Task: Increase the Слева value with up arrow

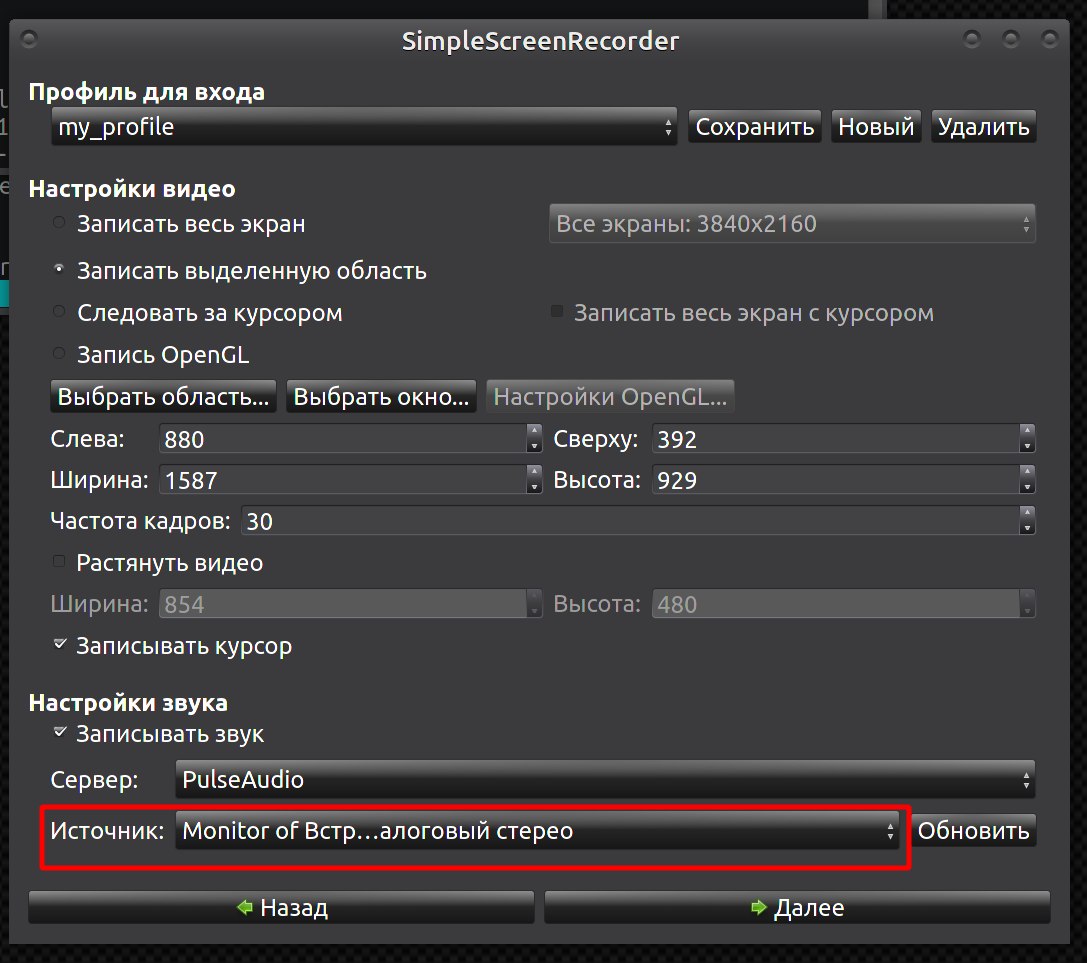Action: click(534, 431)
